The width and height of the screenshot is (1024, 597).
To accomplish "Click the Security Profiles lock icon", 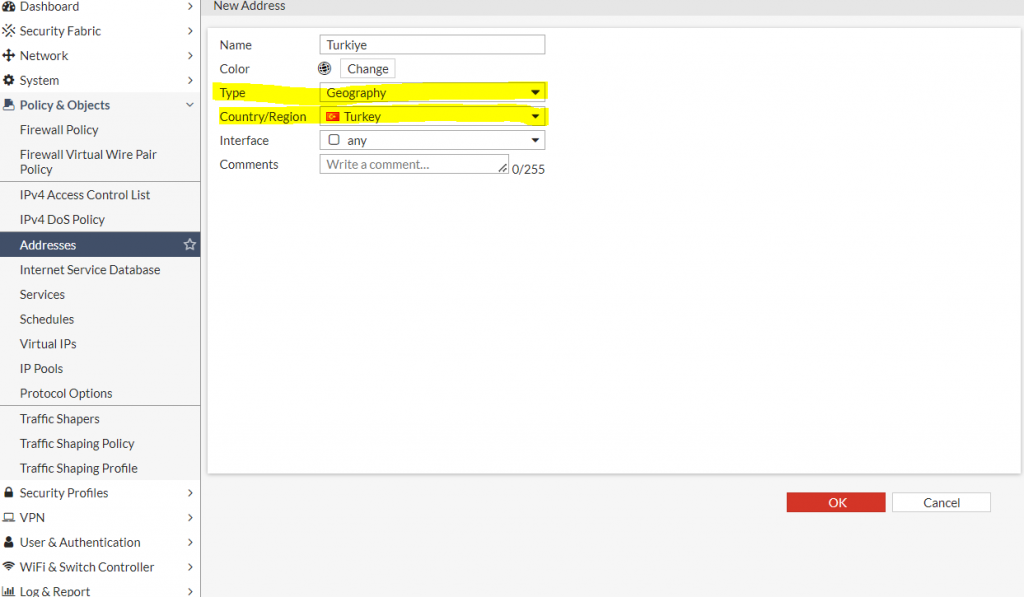I will pyautogui.click(x=9, y=493).
